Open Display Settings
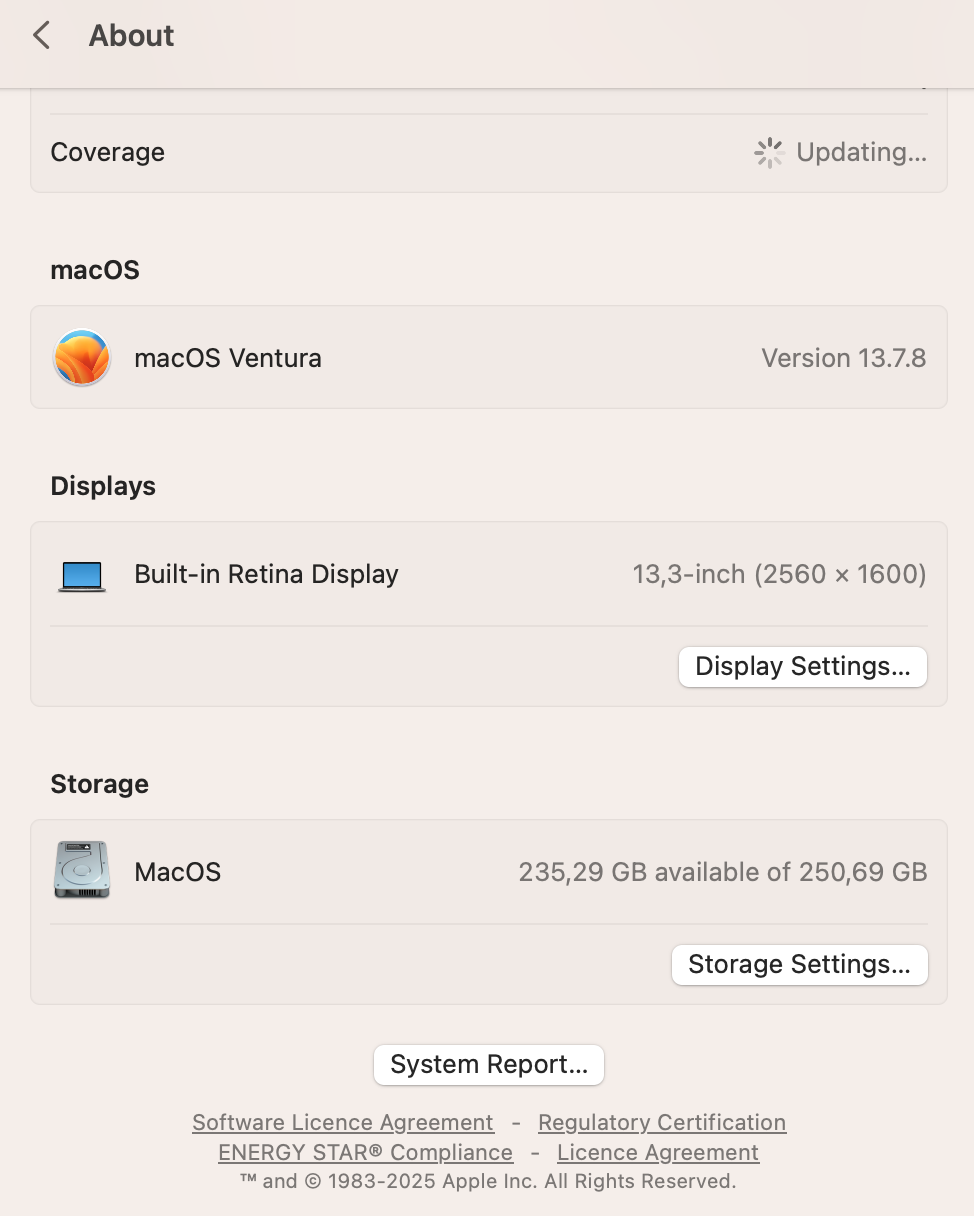974x1216 pixels. 802,667
